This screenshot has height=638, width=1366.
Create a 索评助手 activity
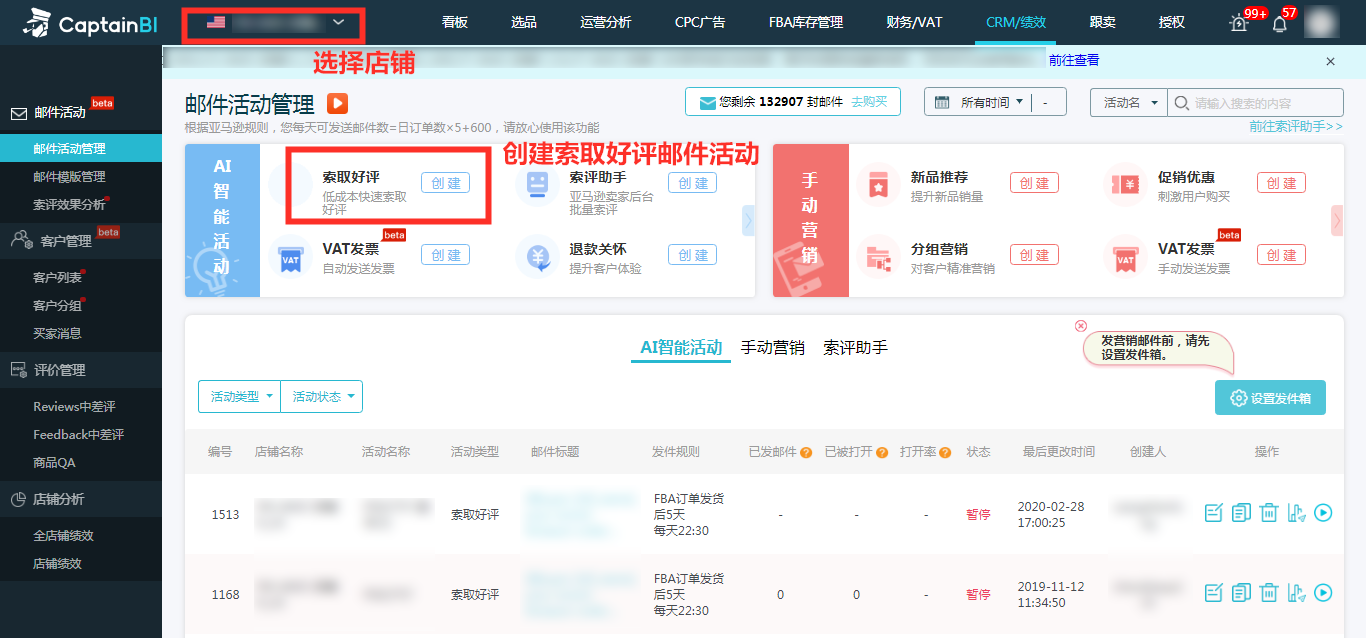pos(693,183)
